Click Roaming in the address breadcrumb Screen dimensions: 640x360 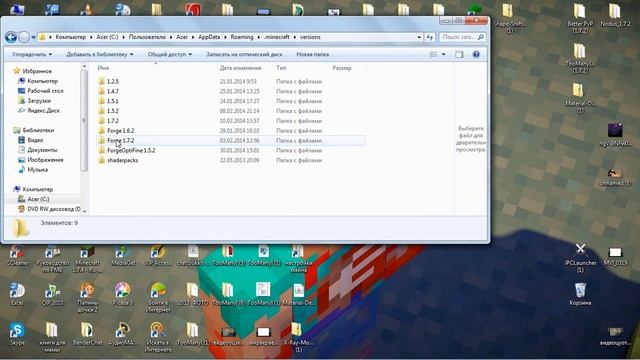point(242,37)
